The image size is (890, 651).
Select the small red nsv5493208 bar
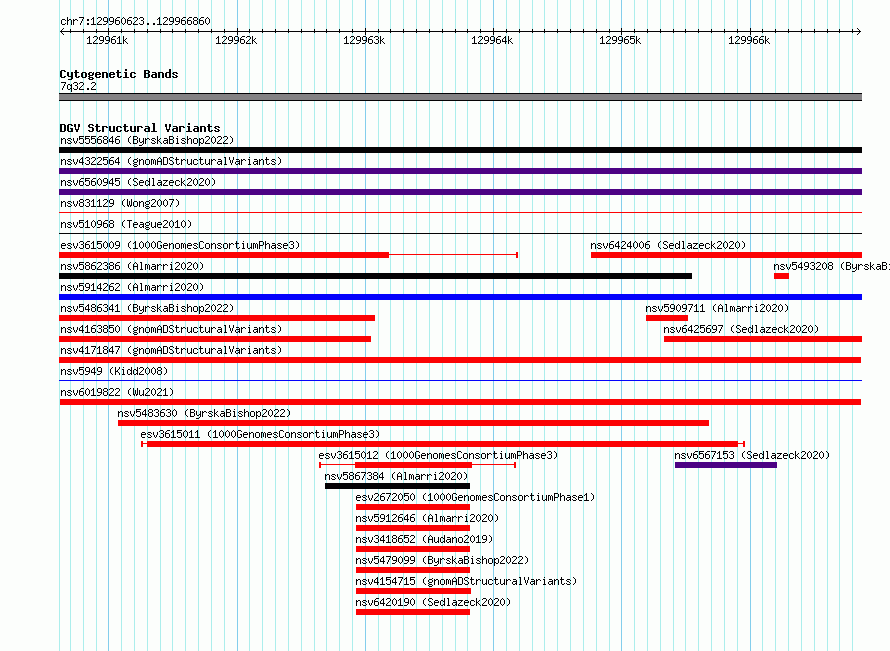(782, 276)
